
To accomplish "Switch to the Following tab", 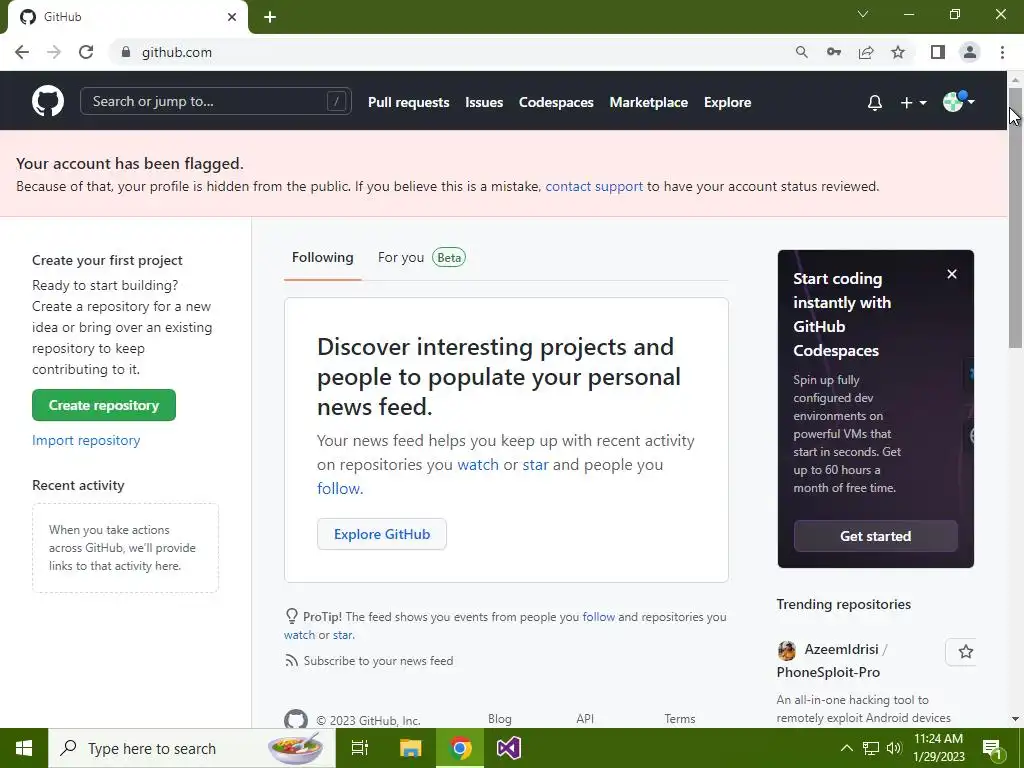I will point(323,257).
